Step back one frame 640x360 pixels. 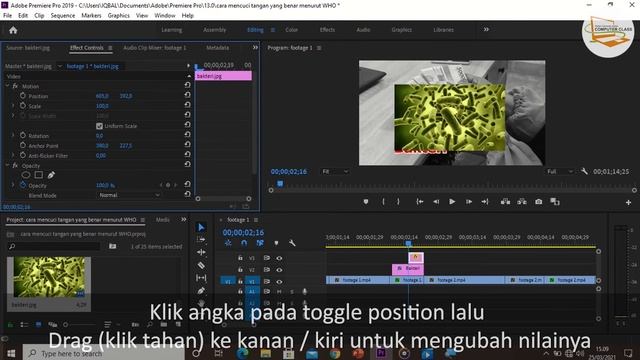click(436, 202)
